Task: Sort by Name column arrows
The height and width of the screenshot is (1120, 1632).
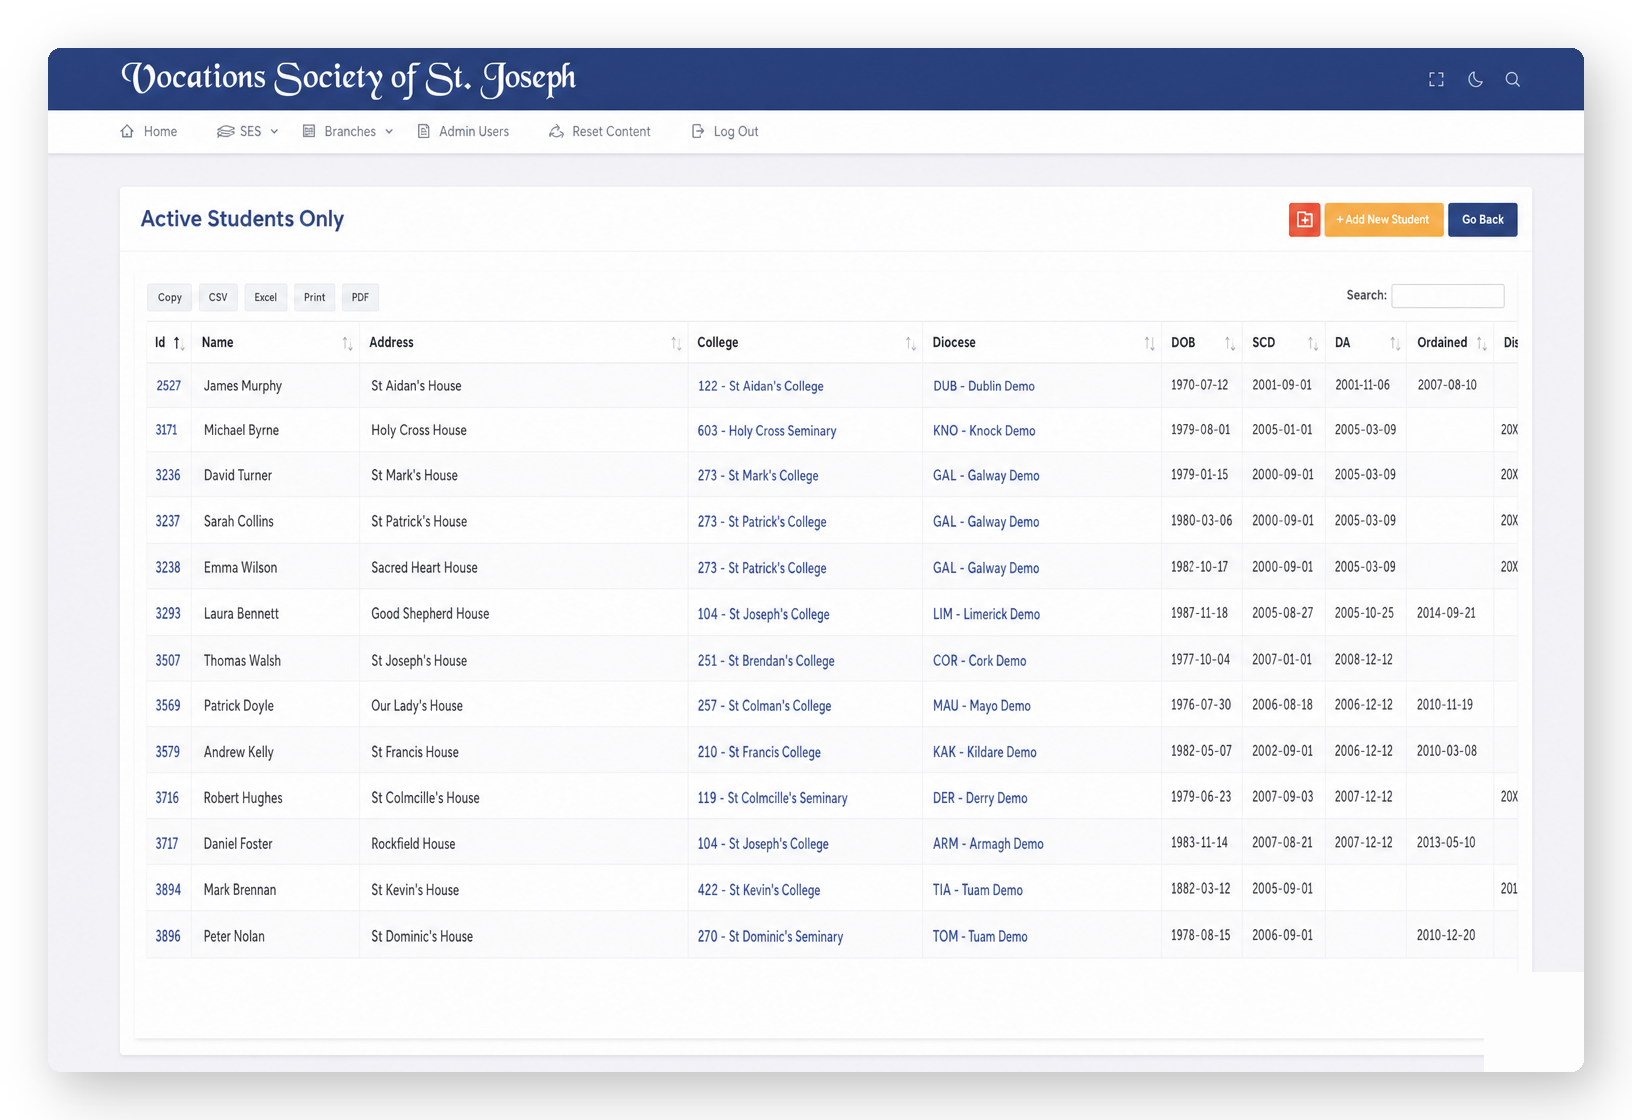Action: click(347, 343)
